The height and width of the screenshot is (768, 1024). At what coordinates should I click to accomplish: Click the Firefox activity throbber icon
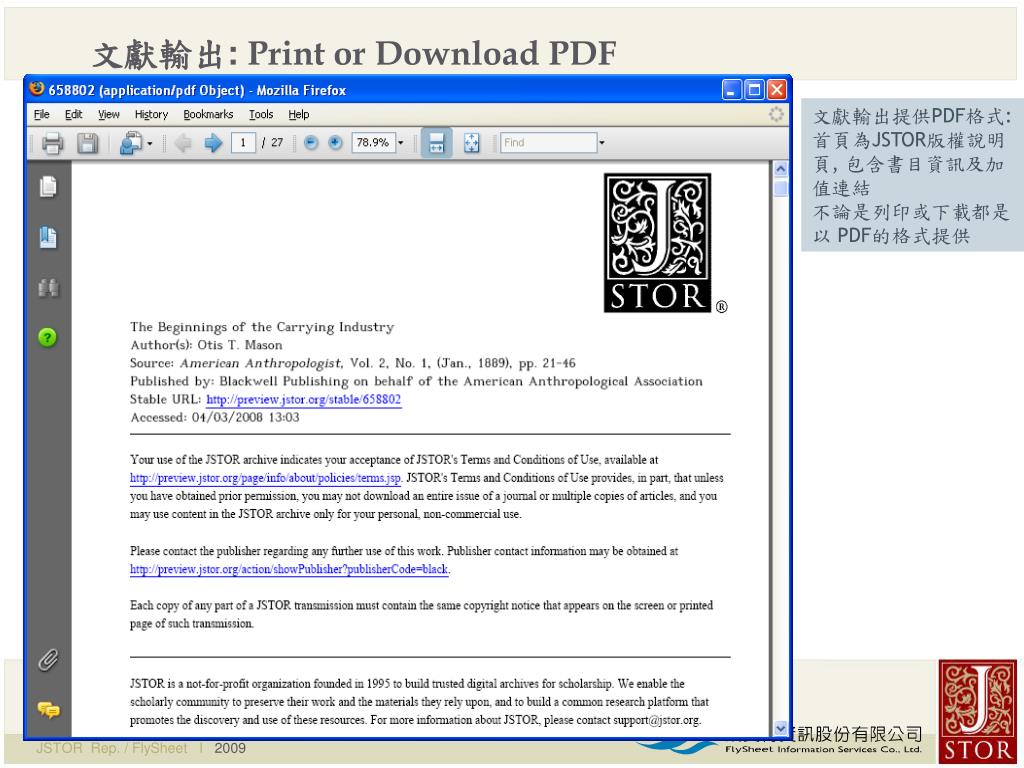point(776,114)
